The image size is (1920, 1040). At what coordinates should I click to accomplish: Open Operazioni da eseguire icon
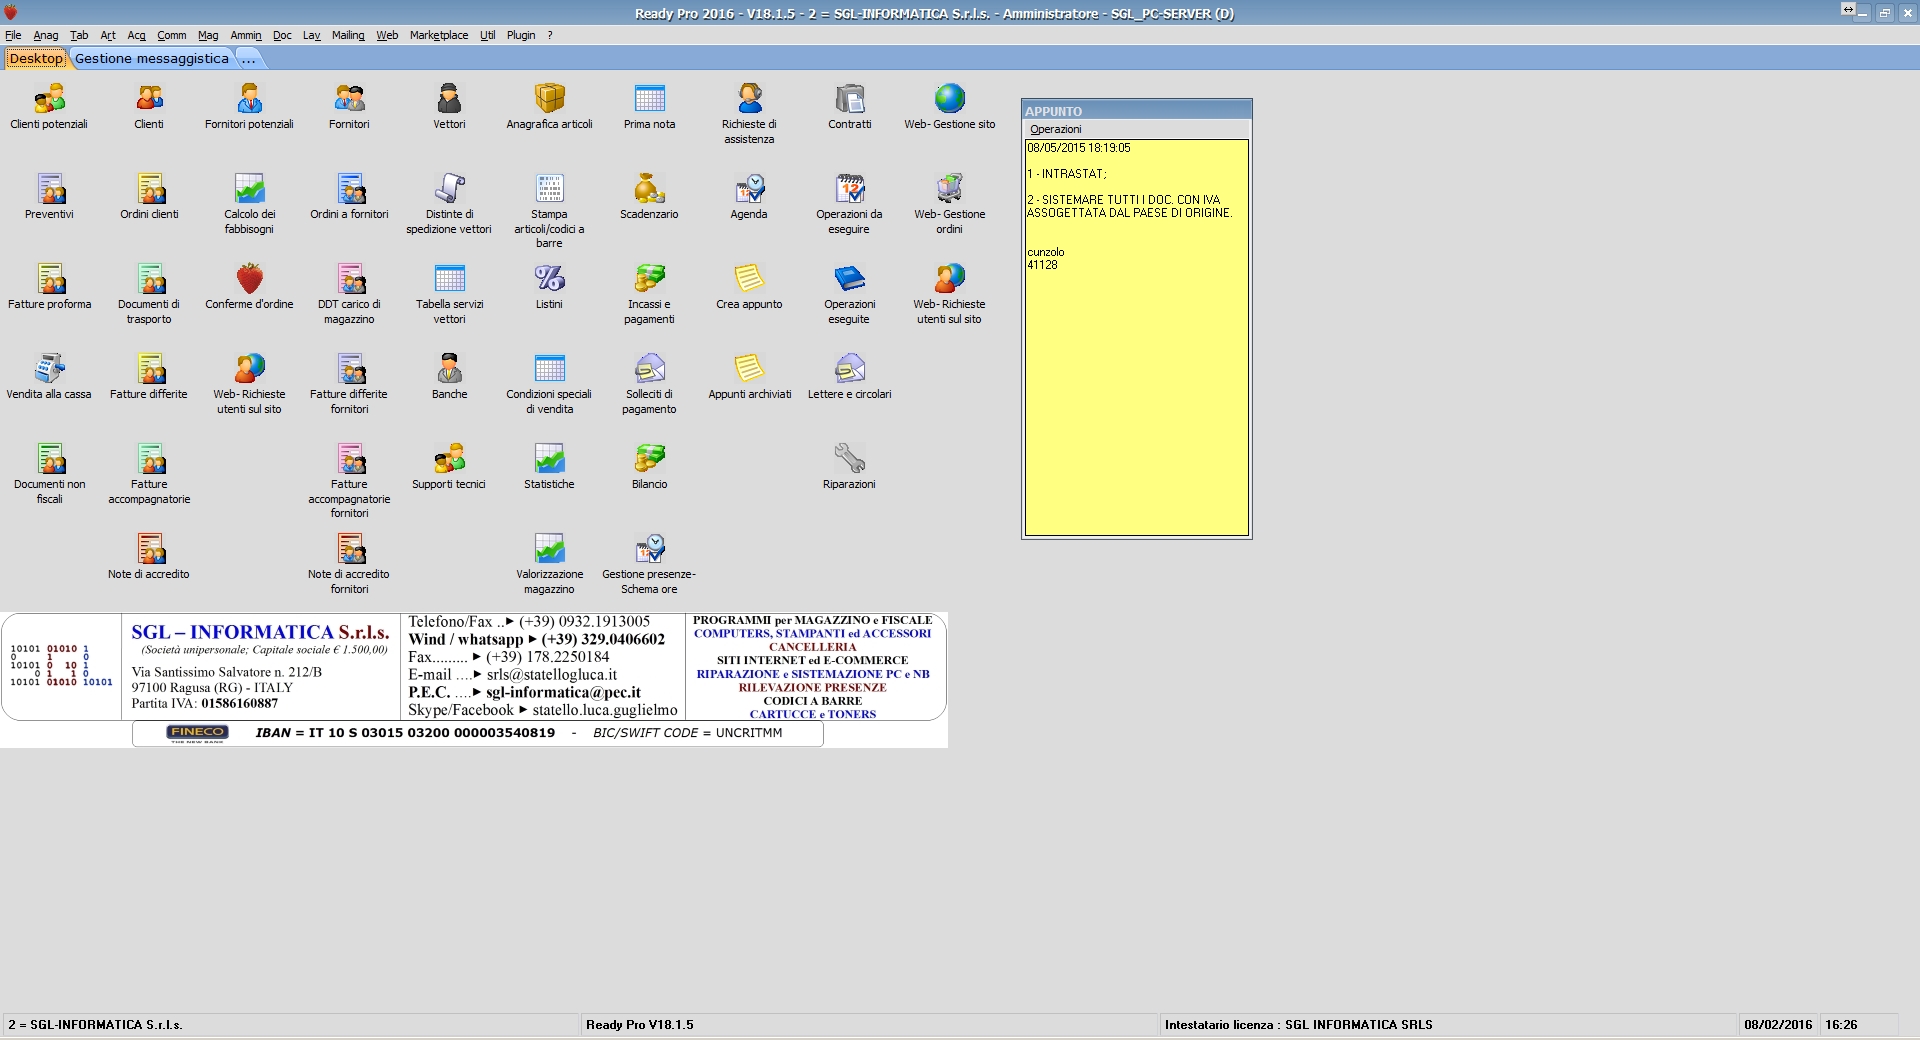[849, 189]
